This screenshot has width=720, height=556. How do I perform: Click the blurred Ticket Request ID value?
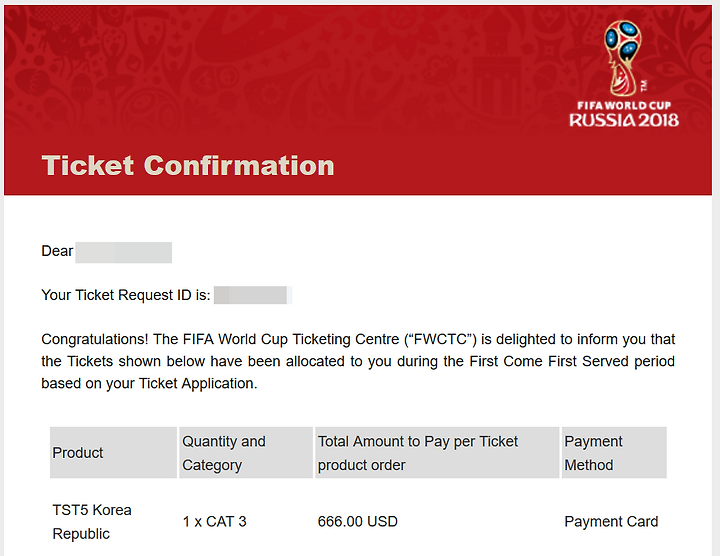click(x=253, y=295)
